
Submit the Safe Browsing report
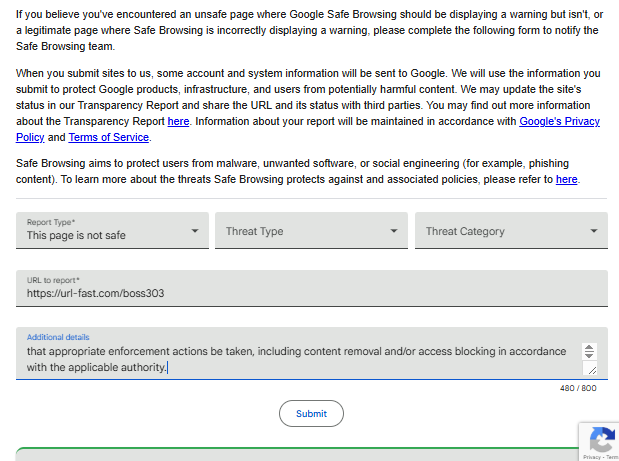[x=311, y=414]
